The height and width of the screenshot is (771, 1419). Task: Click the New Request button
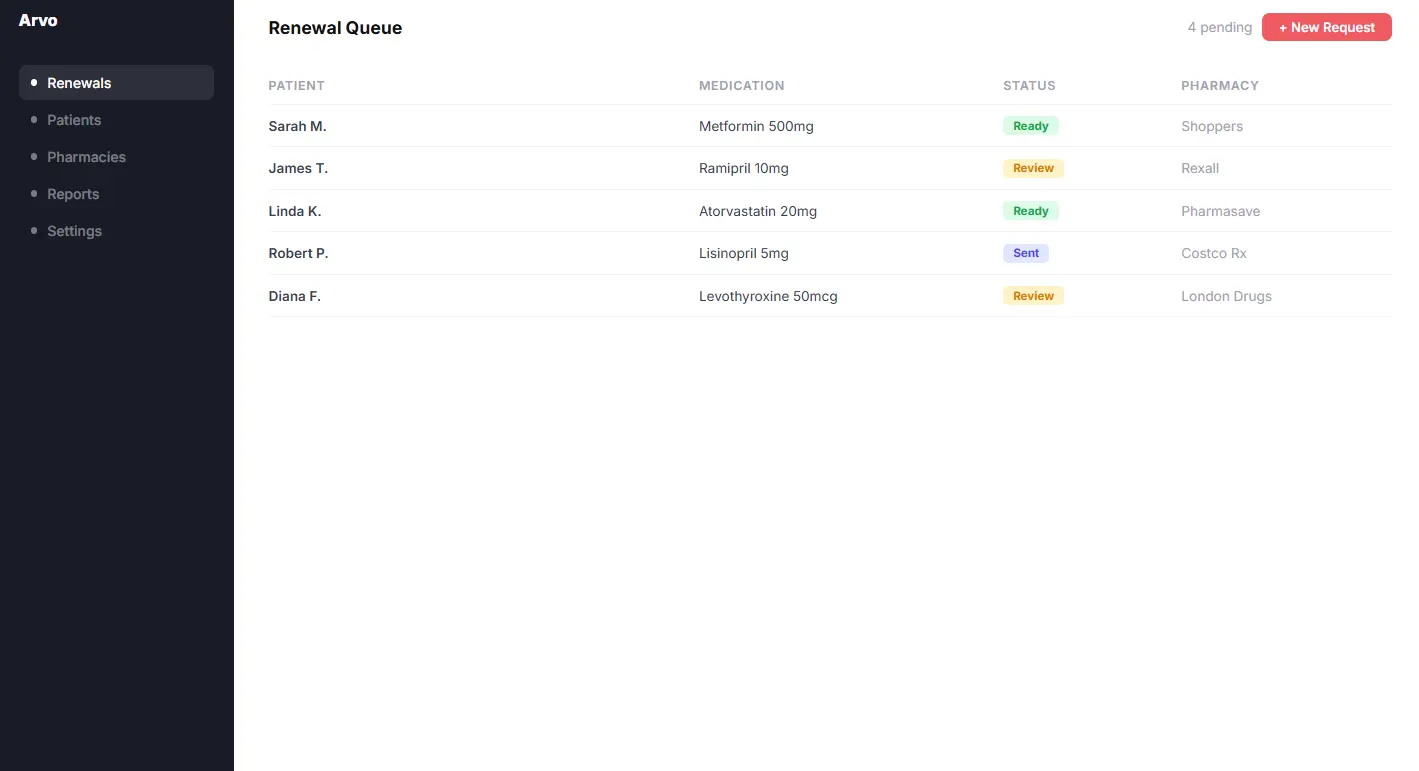pyautogui.click(x=1326, y=28)
